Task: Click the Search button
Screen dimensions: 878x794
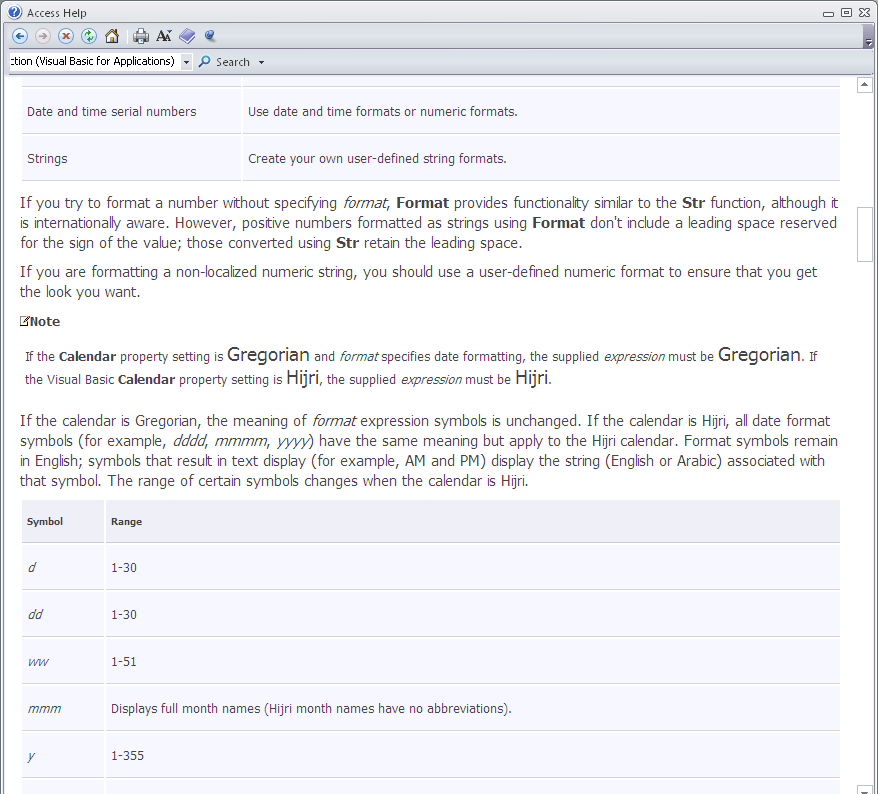Action: point(226,62)
